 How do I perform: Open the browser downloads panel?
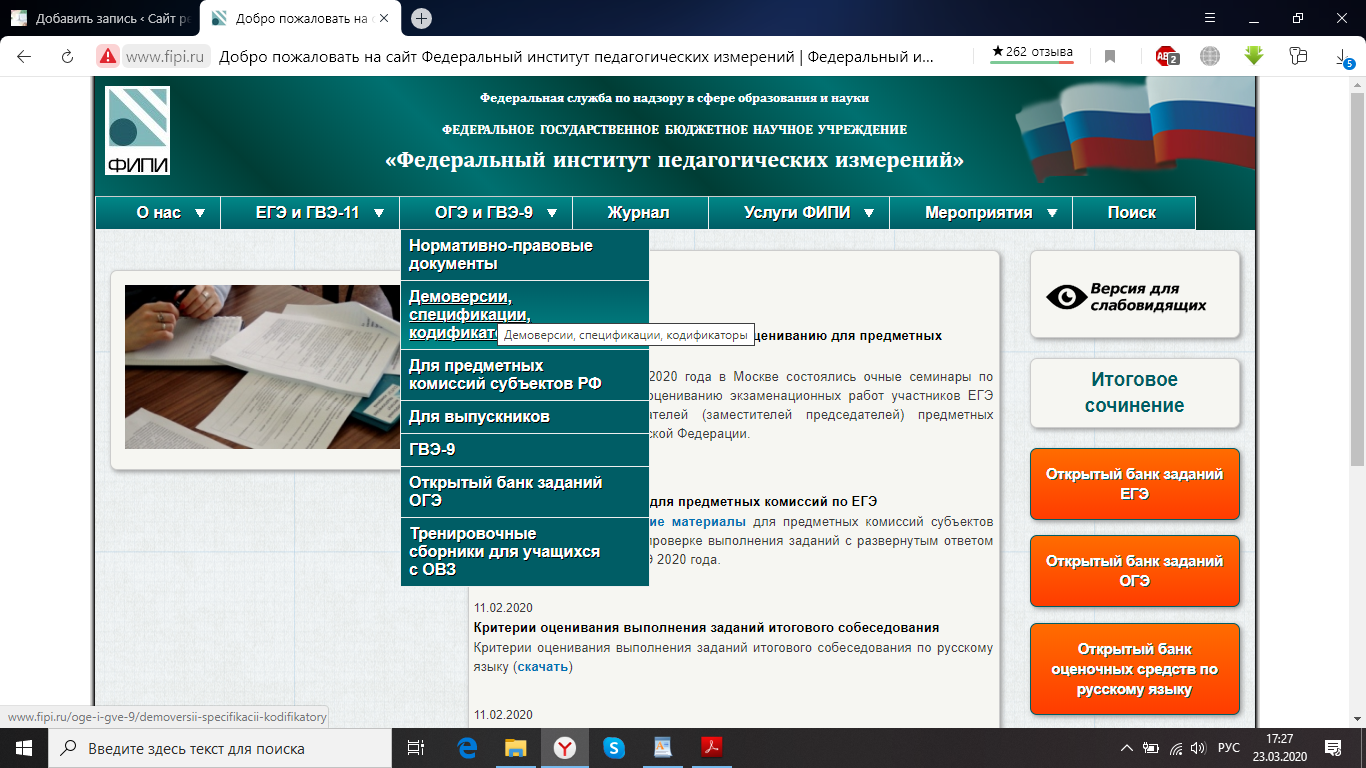[x=1344, y=58]
